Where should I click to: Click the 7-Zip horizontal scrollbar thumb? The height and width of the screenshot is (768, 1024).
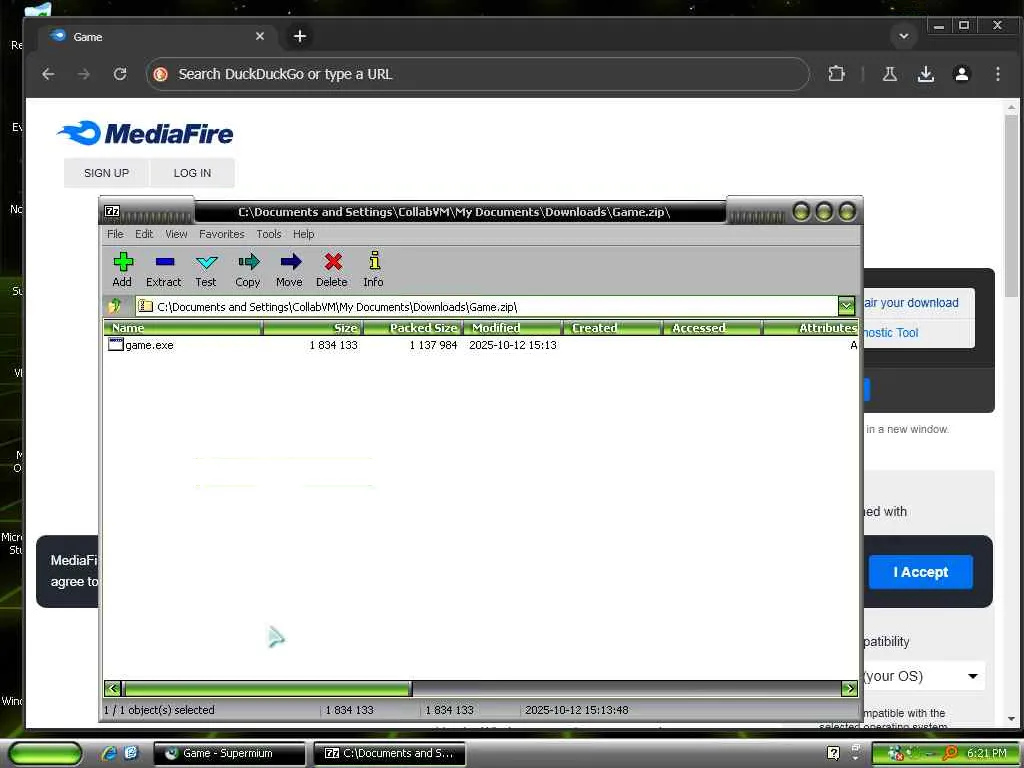[x=267, y=688]
